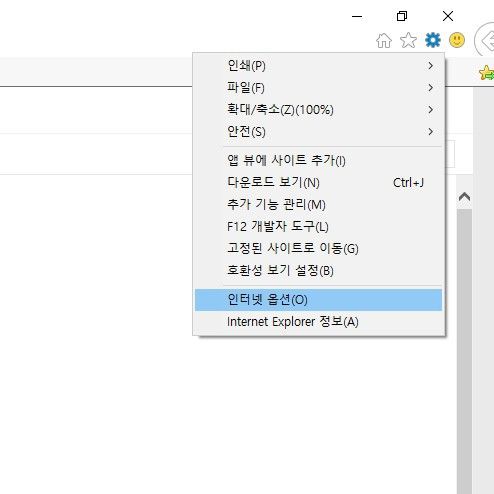Open the 확대/축소(Z)(100%) submenu
The image size is (494, 494).
click(318, 110)
